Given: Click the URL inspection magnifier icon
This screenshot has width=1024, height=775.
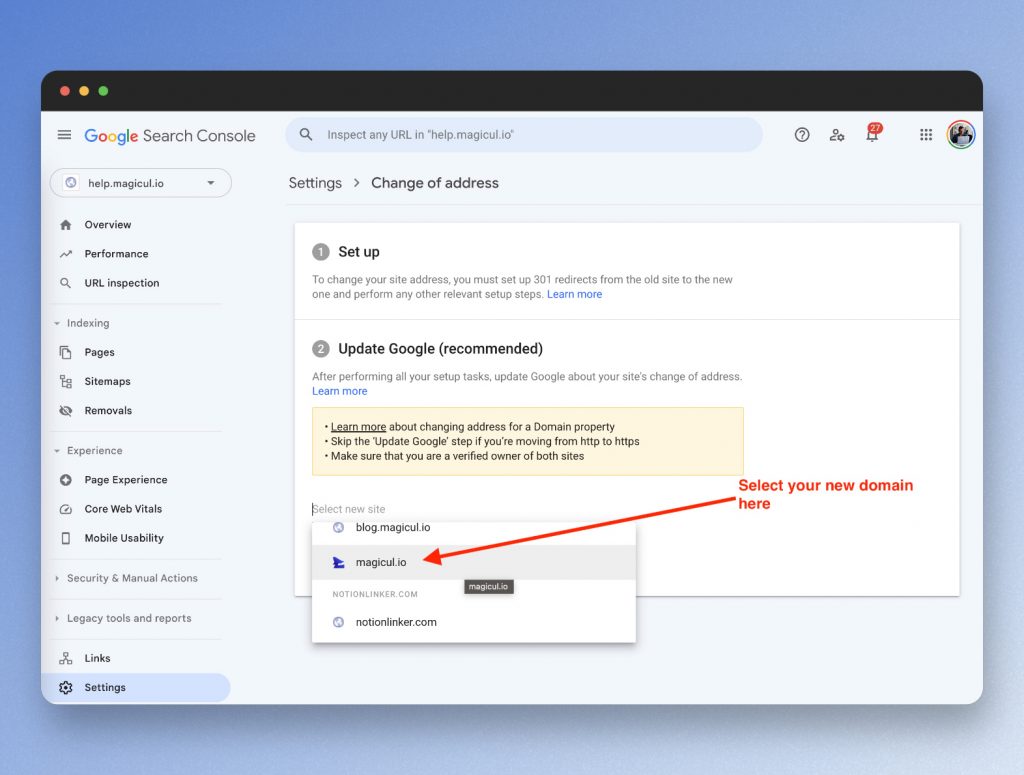Looking at the screenshot, I should [x=65, y=283].
